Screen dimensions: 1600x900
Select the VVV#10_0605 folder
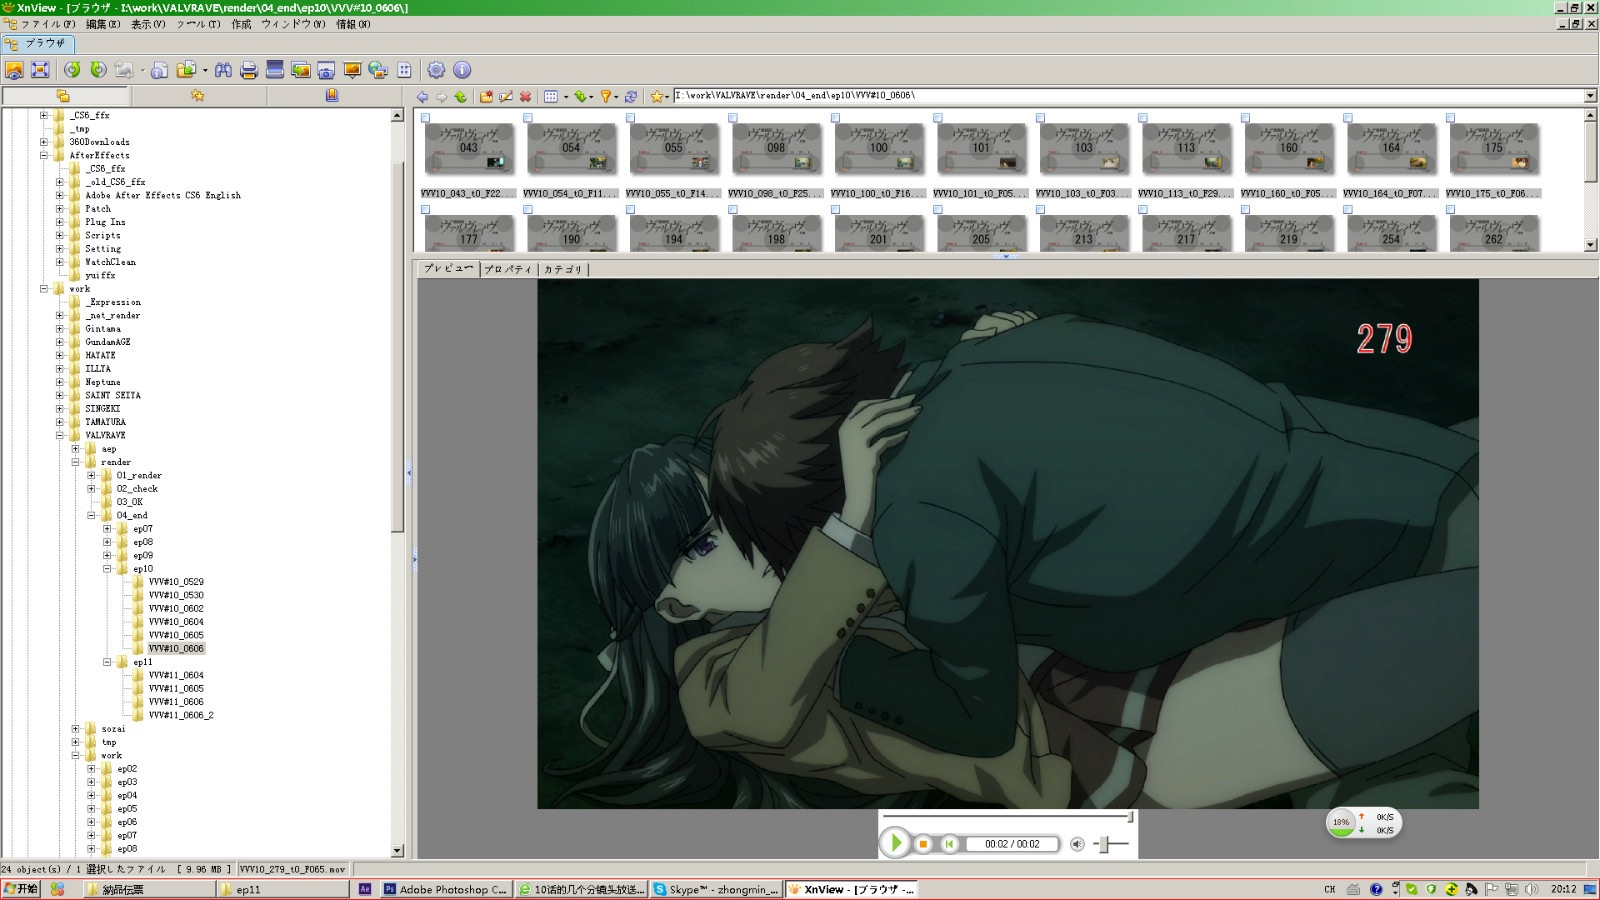pos(176,635)
